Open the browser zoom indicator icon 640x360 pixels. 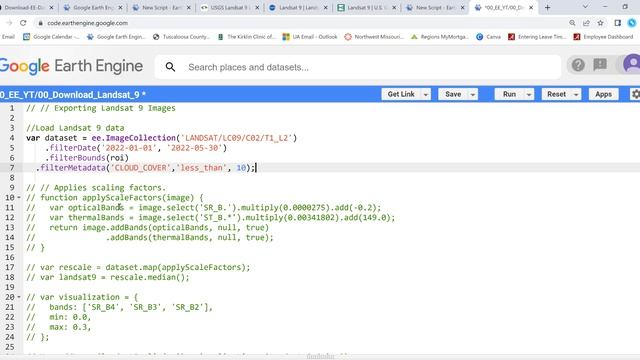click(572, 23)
